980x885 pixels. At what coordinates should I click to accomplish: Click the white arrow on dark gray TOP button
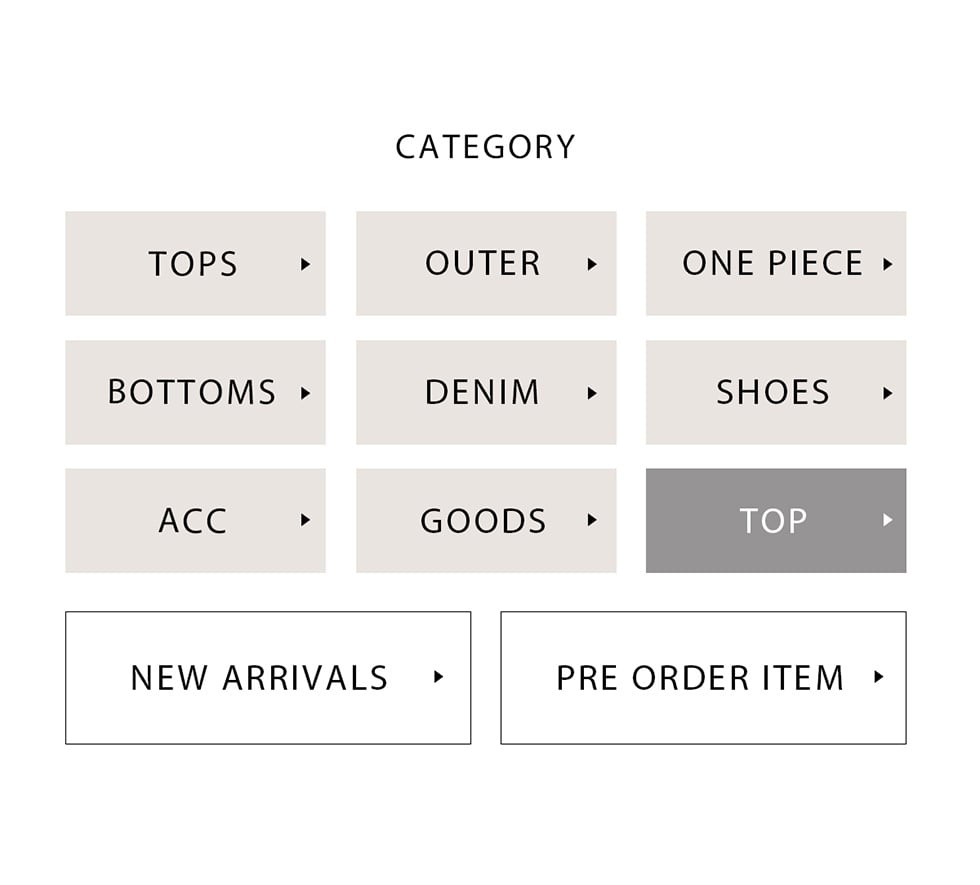click(887, 520)
